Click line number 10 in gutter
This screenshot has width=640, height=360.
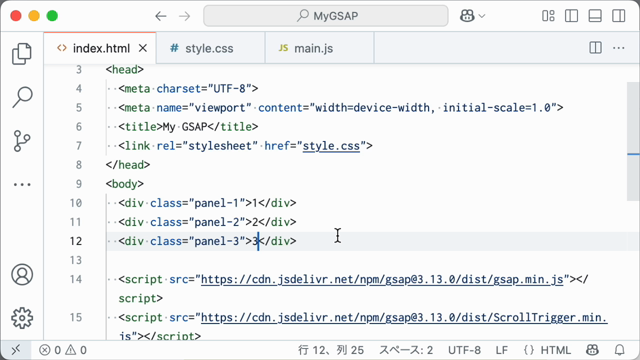[x=76, y=203]
